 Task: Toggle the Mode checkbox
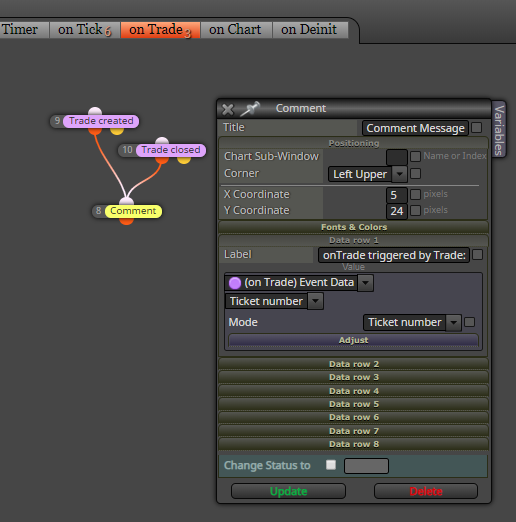[469, 322]
